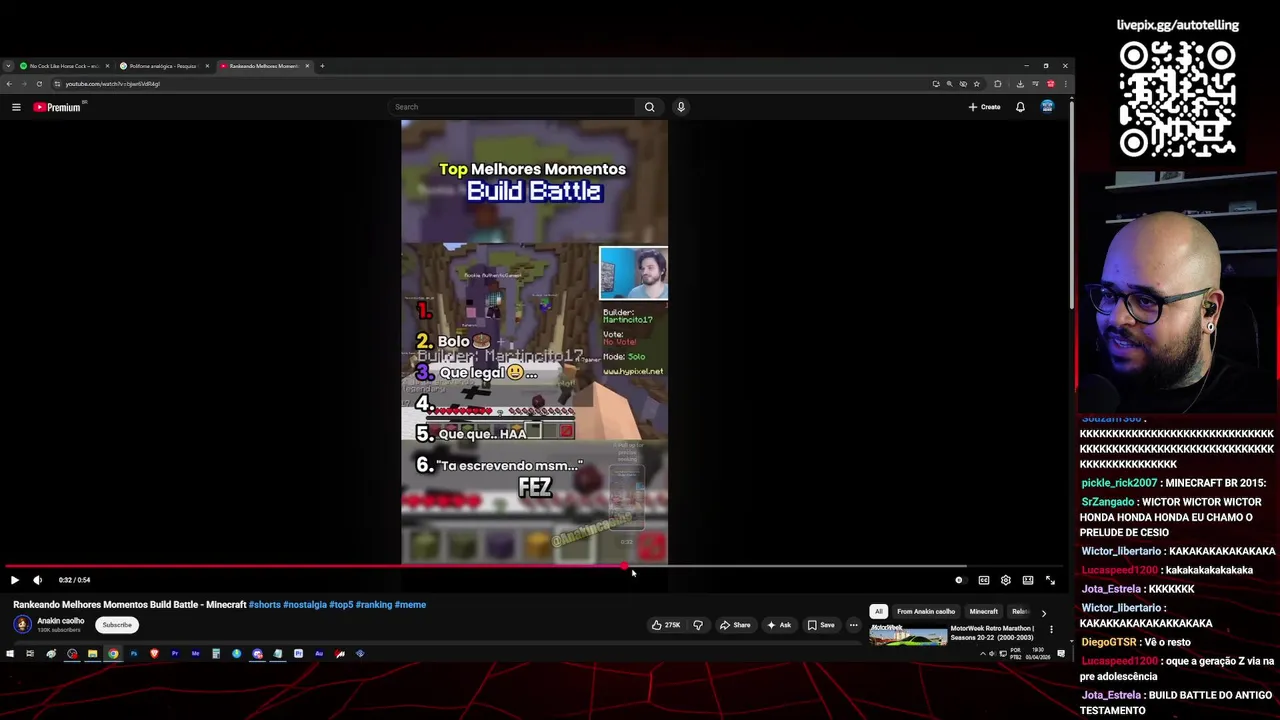Open more actions three-dot menu
The height and width of the screenshot is (720, 1280).
click(x=853, y=625)
